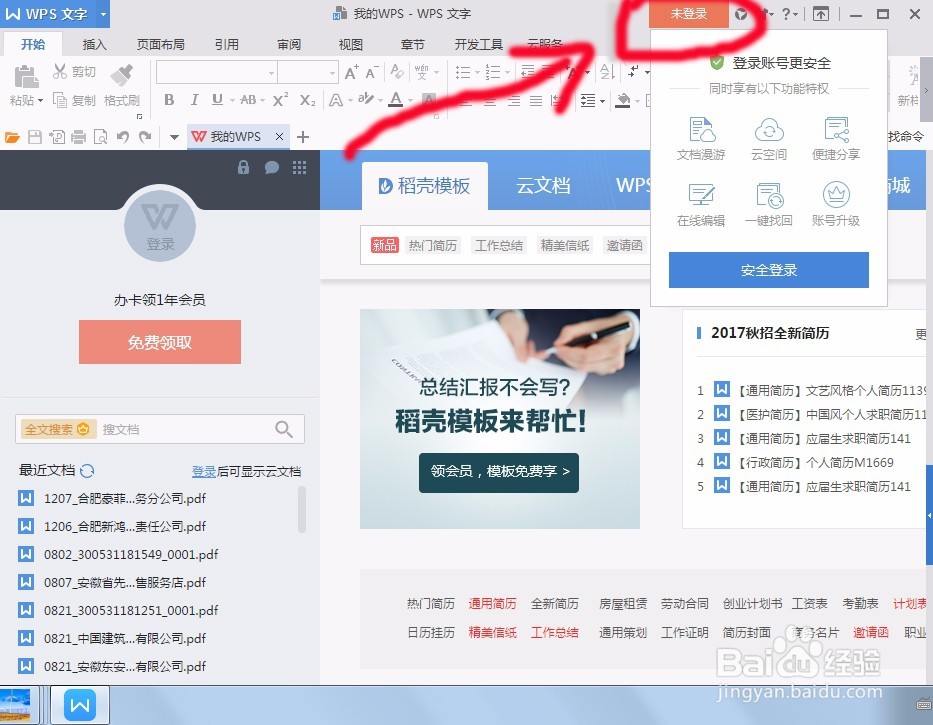
Task: Expand the Paste options arrow
Action: click(x=40, y=101)
